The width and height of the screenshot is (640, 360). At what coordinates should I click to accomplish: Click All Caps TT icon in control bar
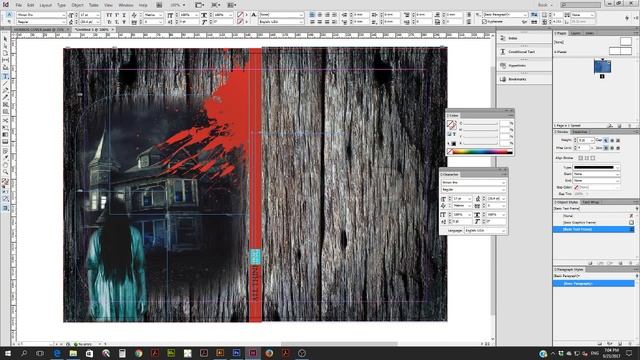109,15
